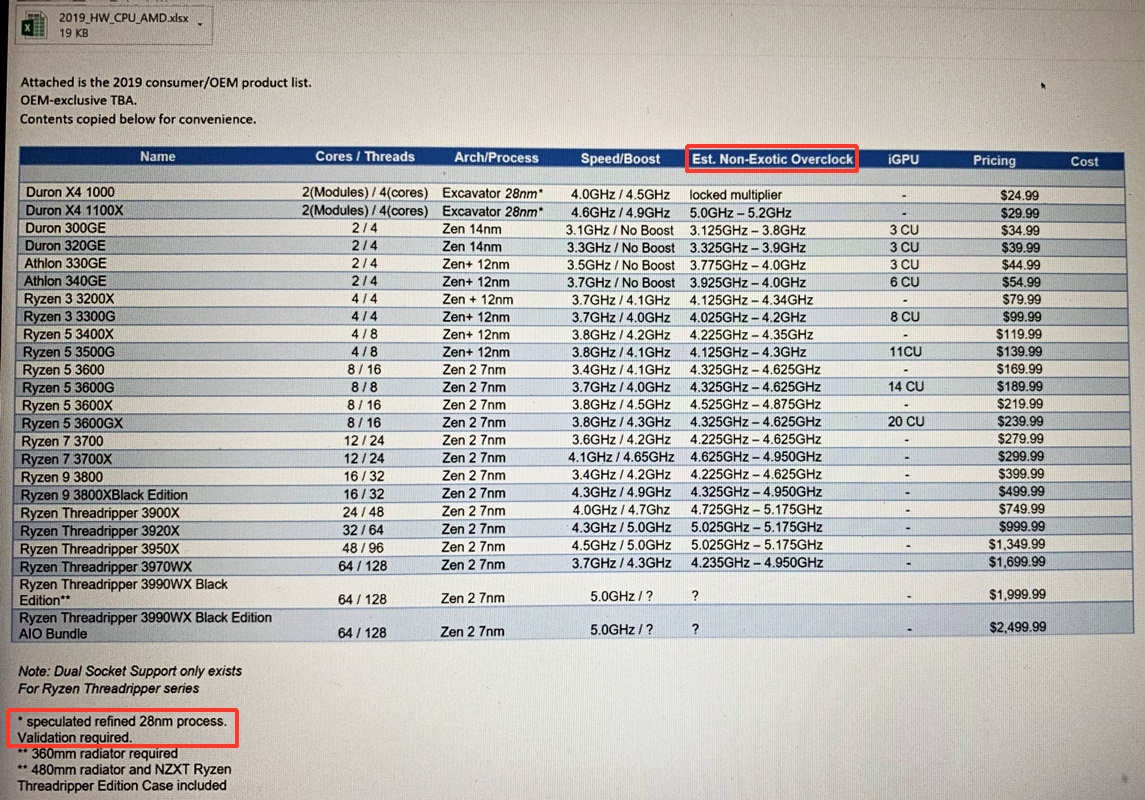
Task: Click the 2019_HW_CPU_AMD.xlsx file name
Action: point(123,17)
